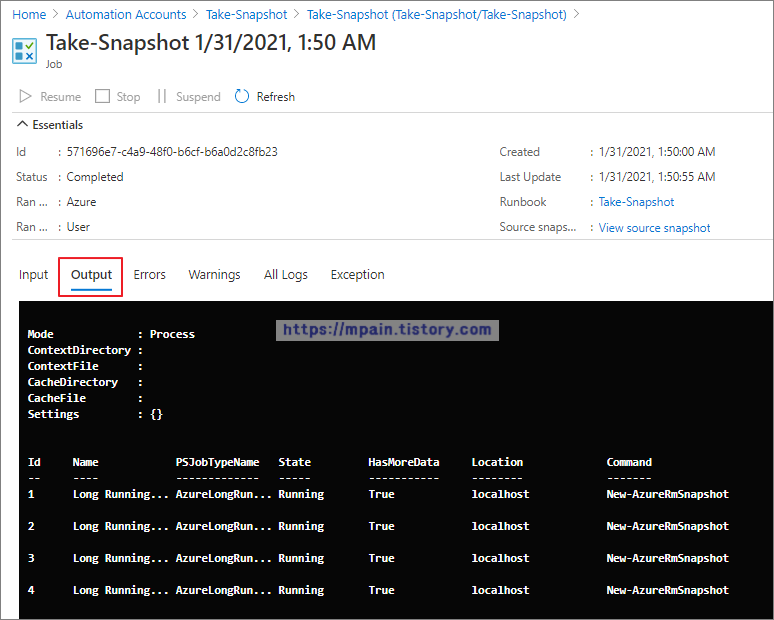Viewport: 774px width, 620px height.
Task: Collapse the Essentials section chevron
Action: [x=22, y=124]
